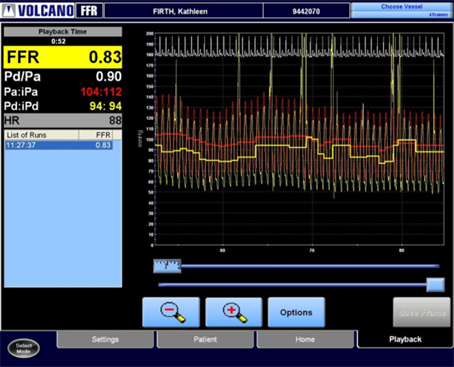Click the yellow FFR 0.83 value box
The width and height of the screenshot is (454, 367).
tap(63, 57)
